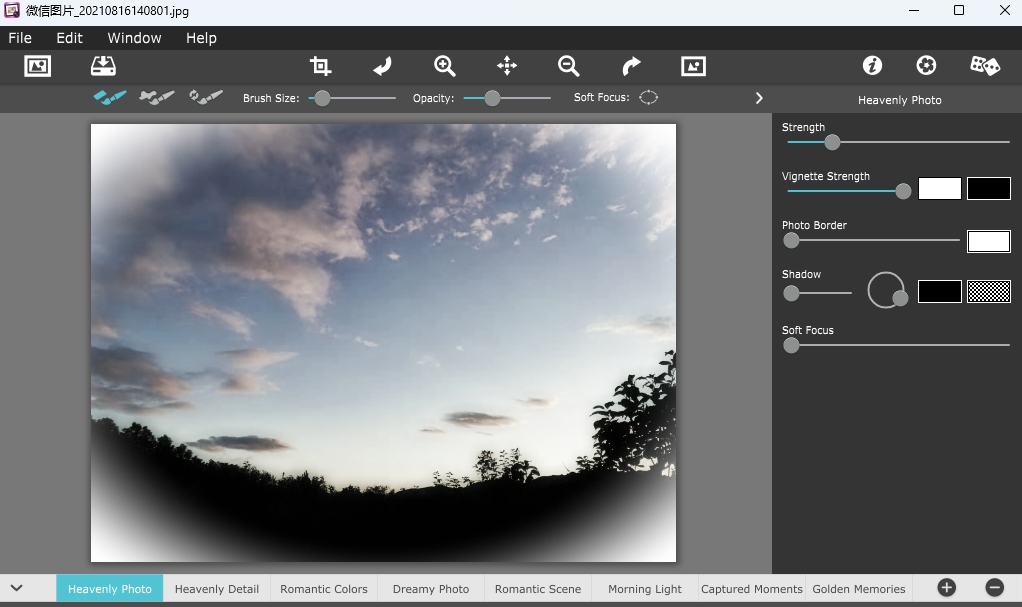Pick the black Vignette Strength color swatch
Image resolution: width=1022 pixels, height=607 pixels.
click(988, 189)
